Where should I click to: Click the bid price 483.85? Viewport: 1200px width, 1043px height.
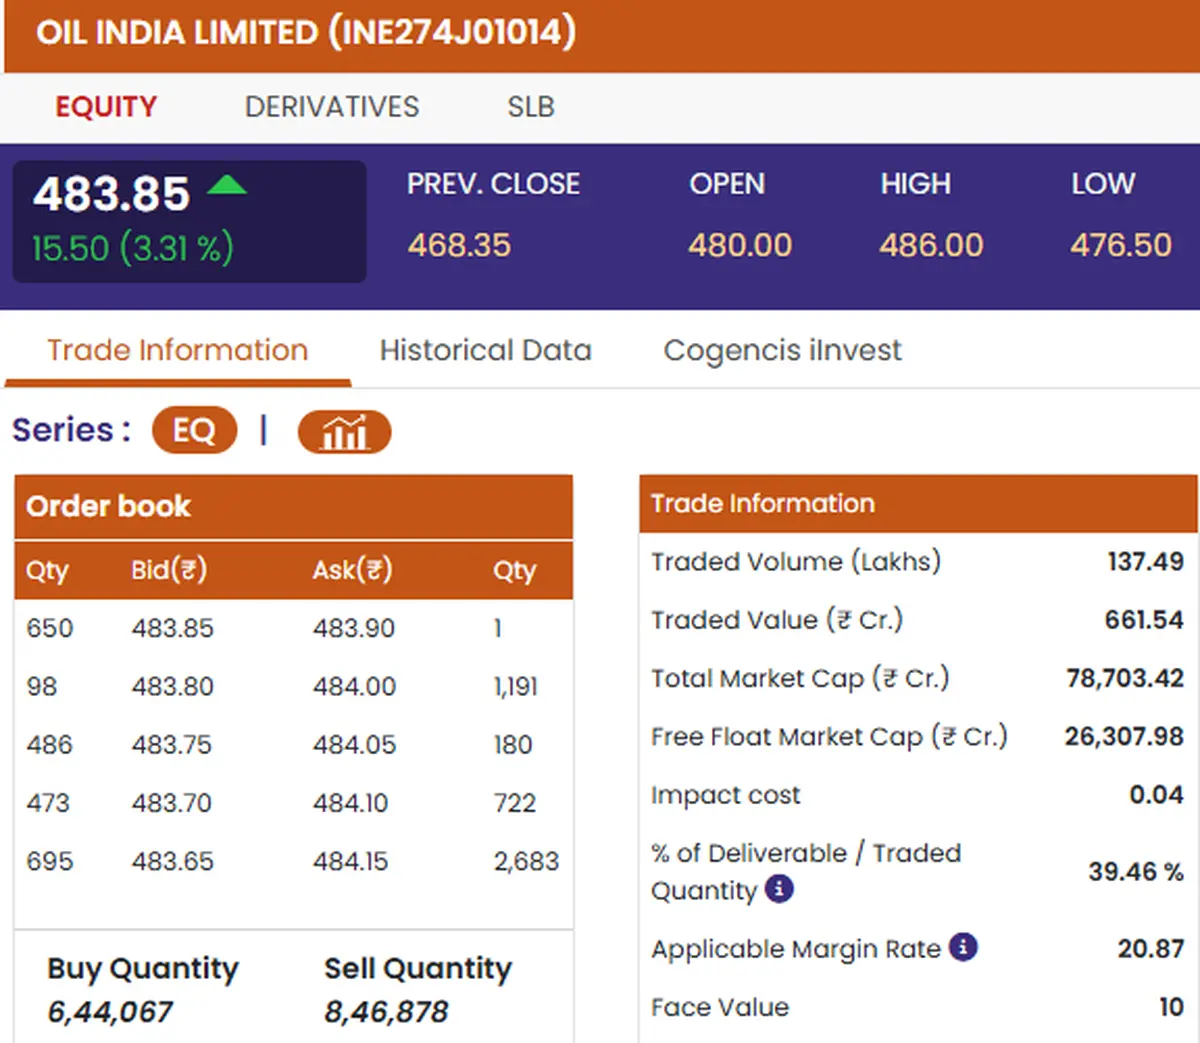coord(173,628)
